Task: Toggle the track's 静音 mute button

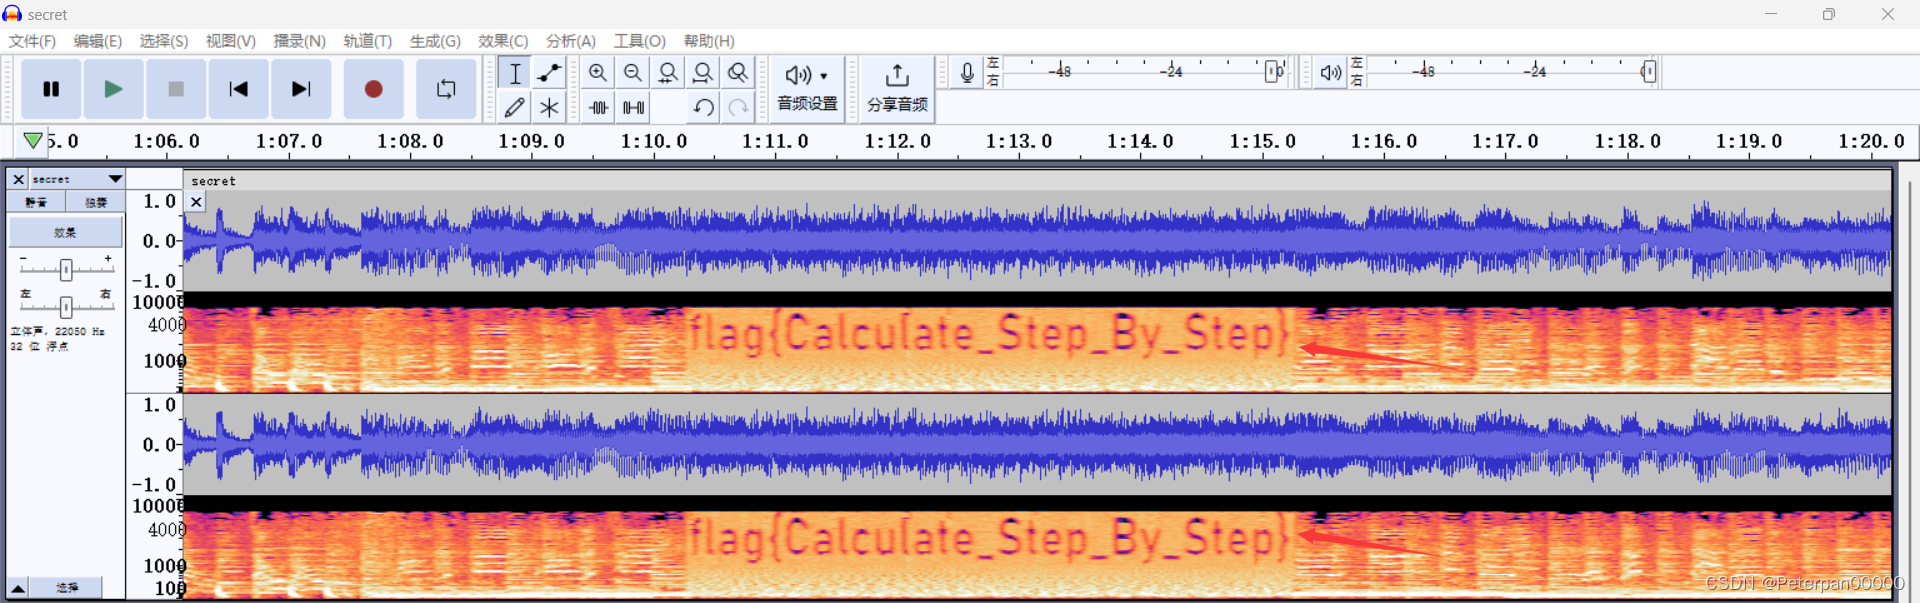Action: (x=36, y=202)
